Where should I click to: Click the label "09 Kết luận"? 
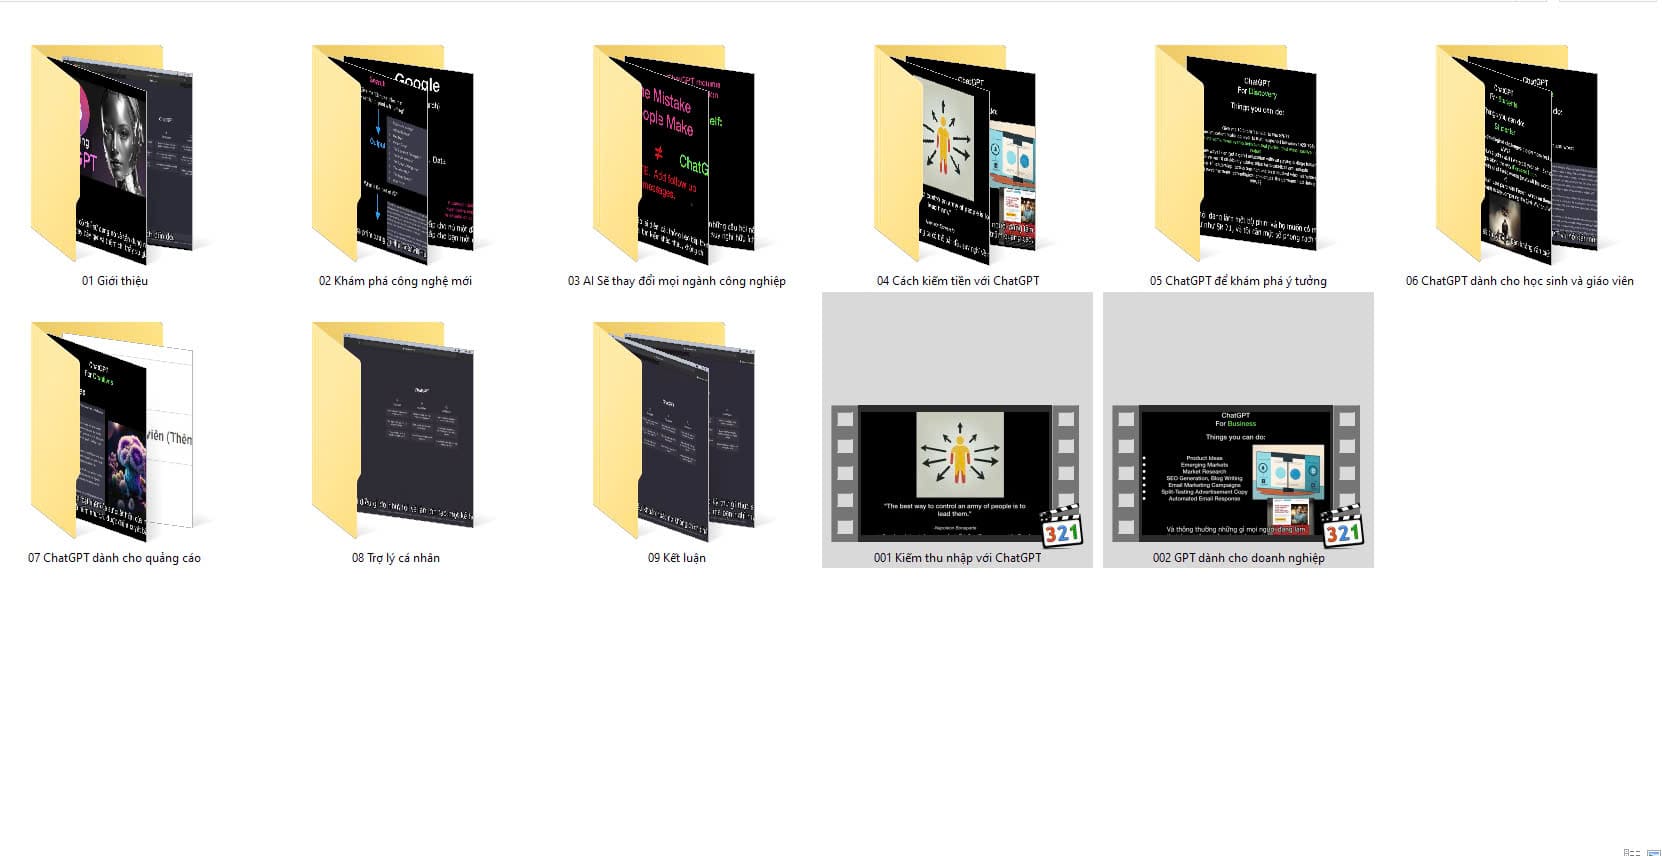click(677, 558)
